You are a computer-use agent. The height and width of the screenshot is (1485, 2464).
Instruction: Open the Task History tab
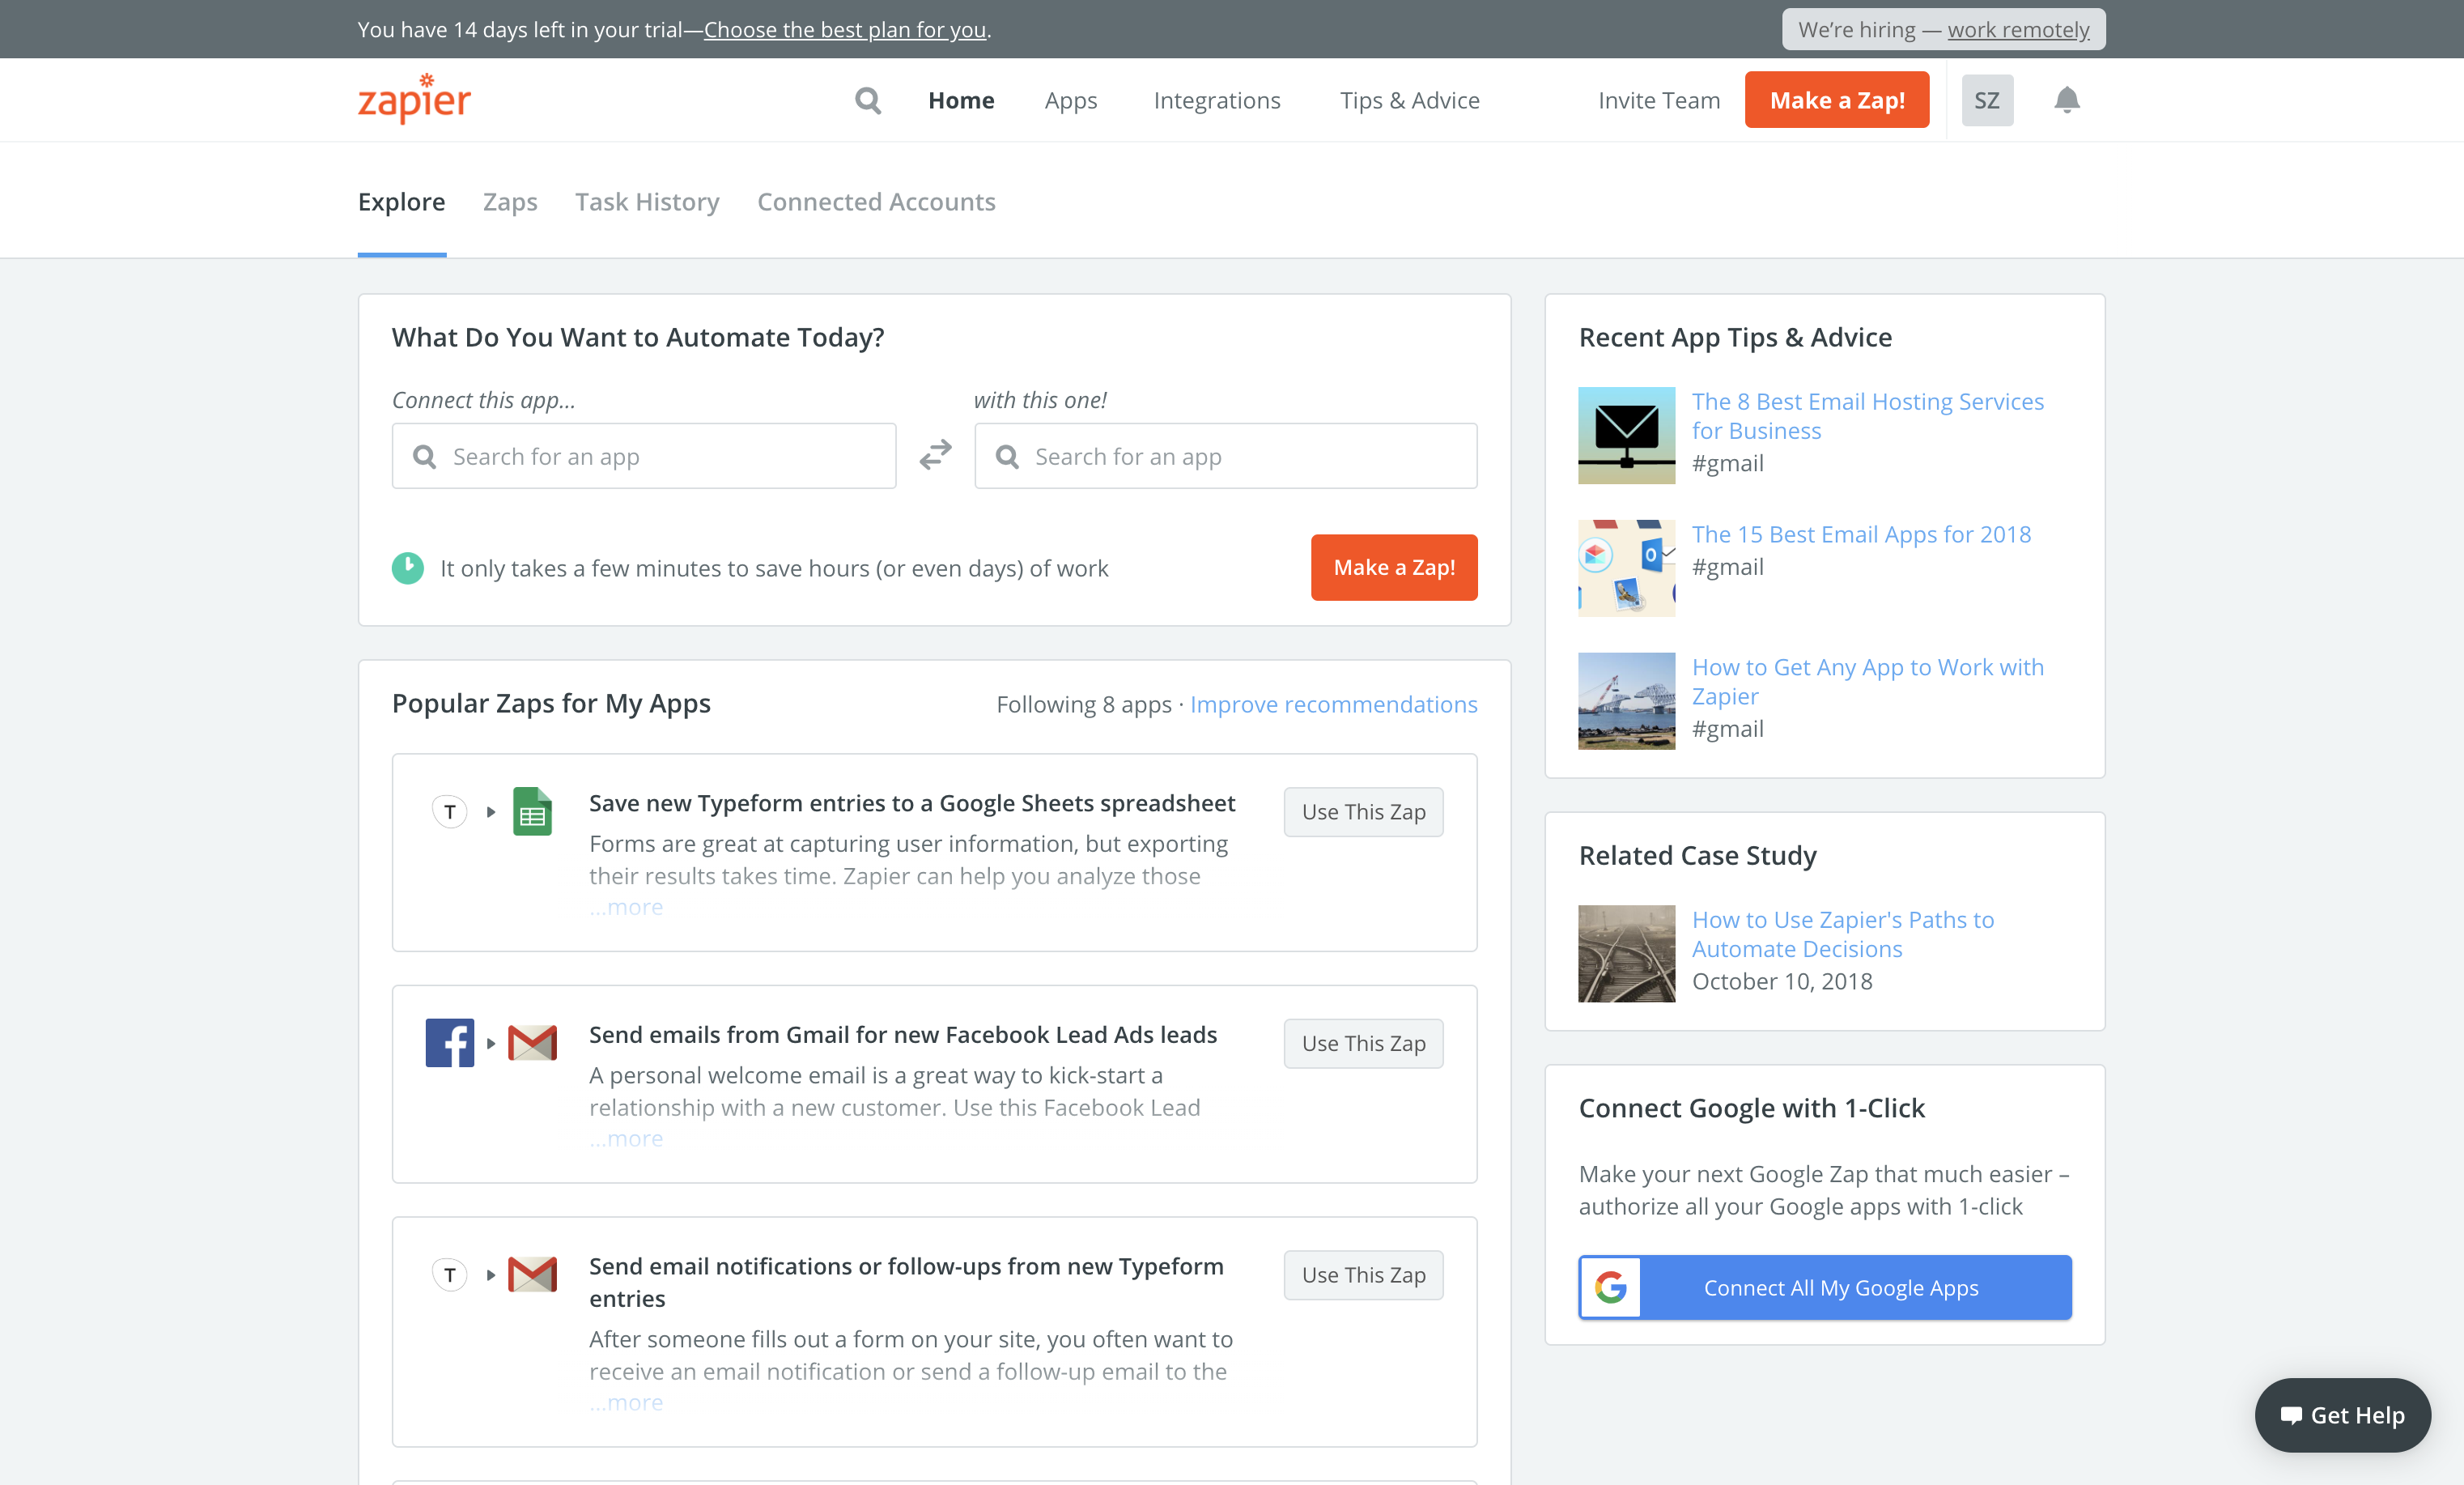click(647, 202)
